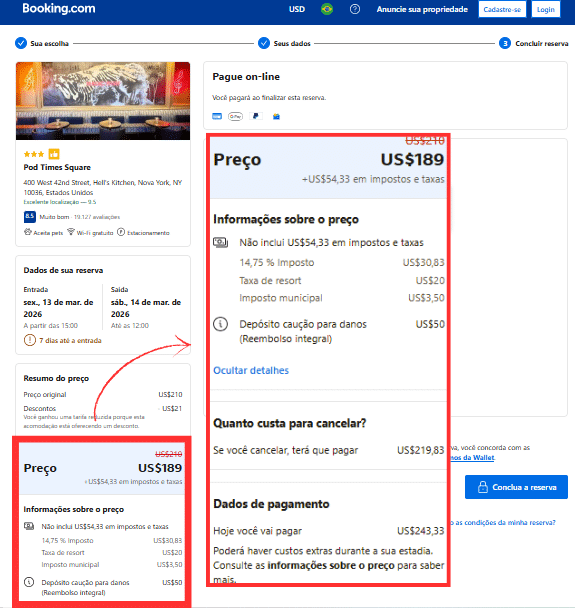Click the cash icon beside Não inclui US$54,33 in the left card
The width and height of the screenshot is (575, 608).
(x=29, y=526)
